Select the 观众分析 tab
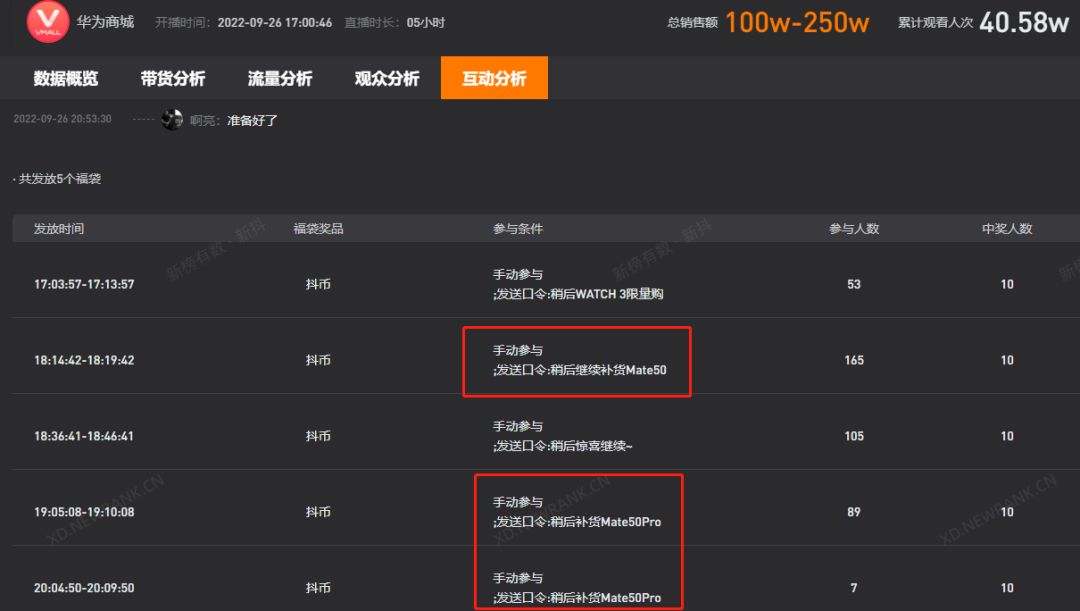1080x611 pixels. (387, 79)
